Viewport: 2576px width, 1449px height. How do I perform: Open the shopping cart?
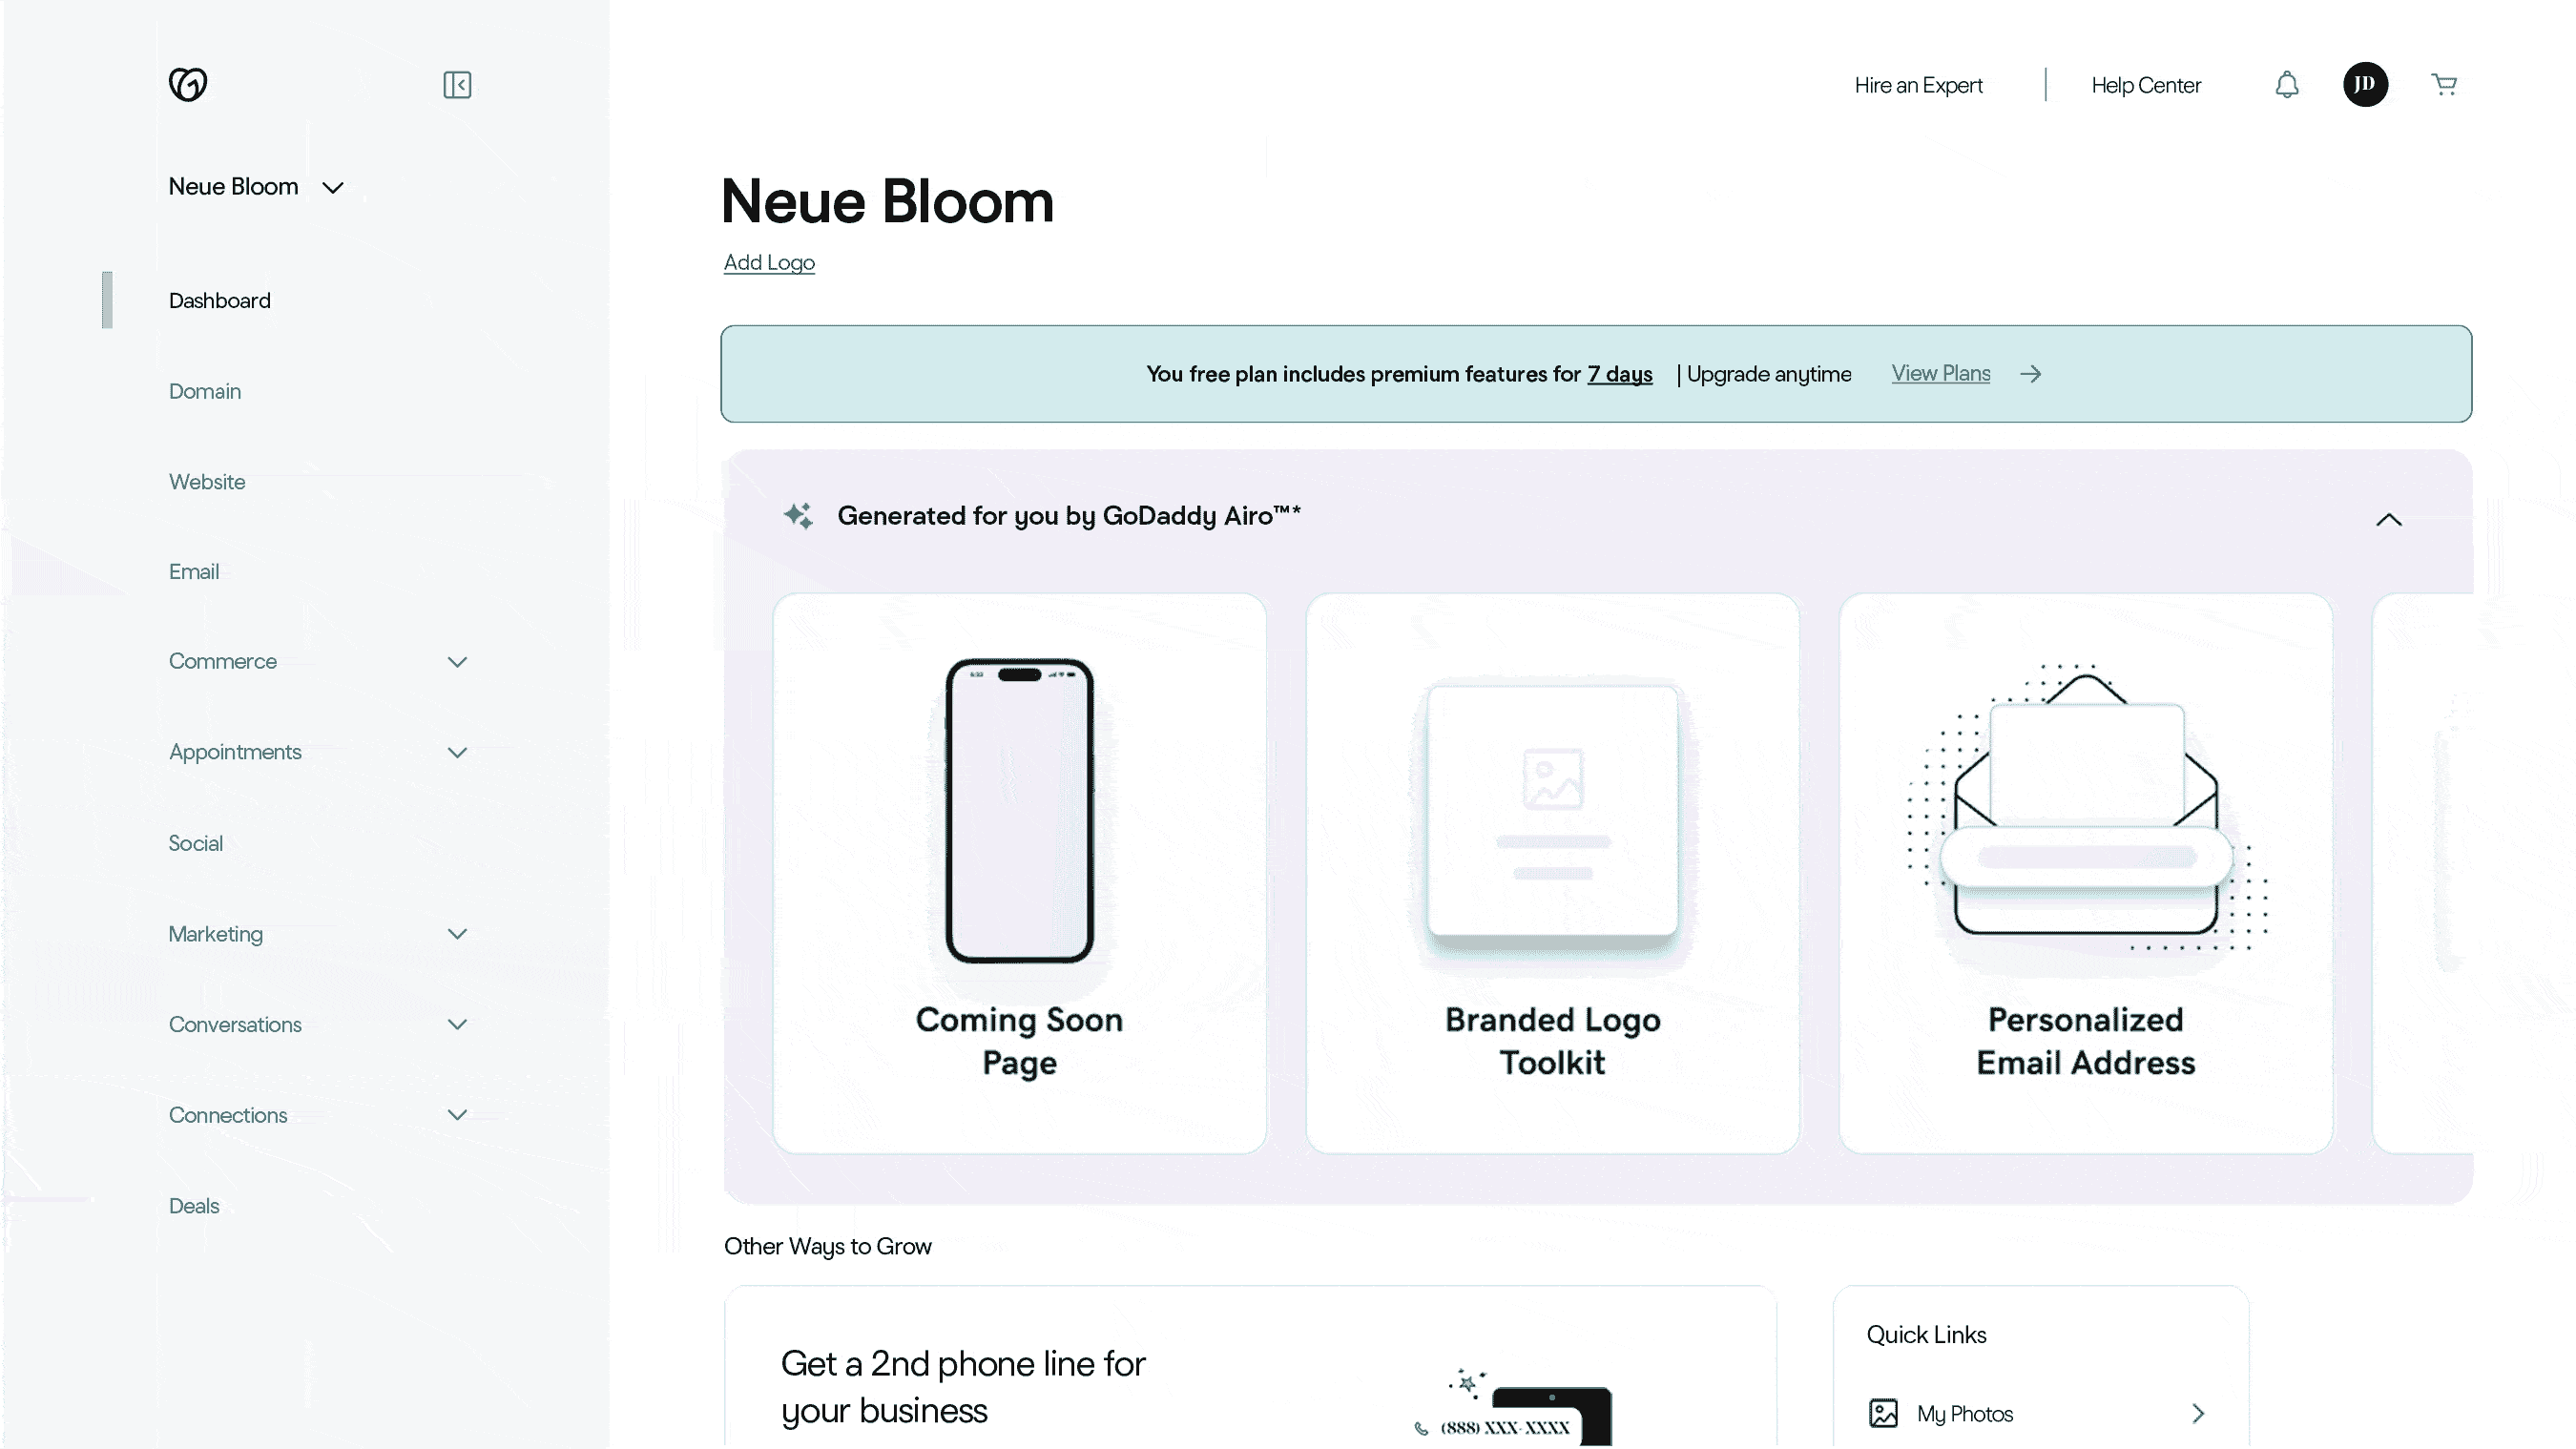[x=2444, y=85]
